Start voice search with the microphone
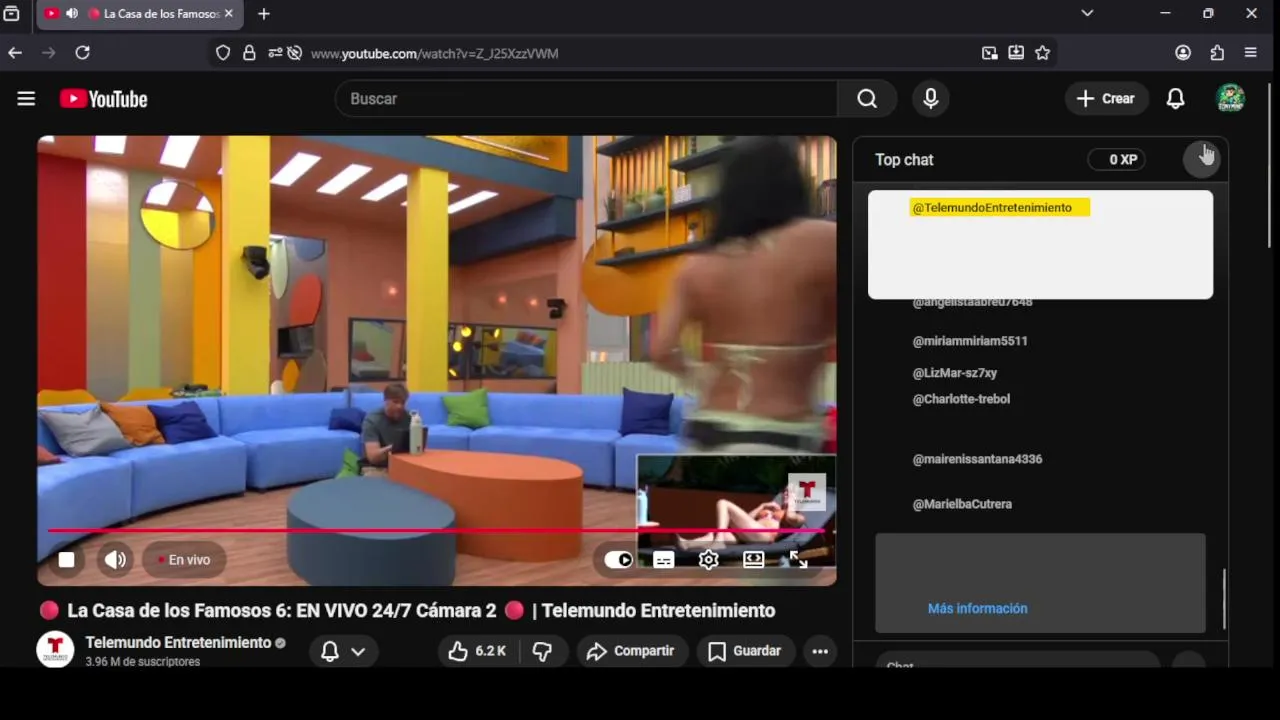Image resolution: width=1280 pixels, height=720 pixels. pos(931,99)
